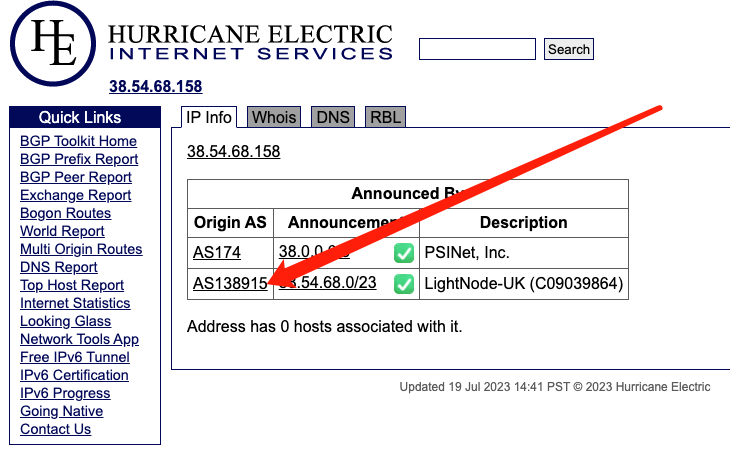The height and width of the screenshot is (451, 730).
Task: Open the IPv6 Certification link
Action: click(x=74, y=375)
